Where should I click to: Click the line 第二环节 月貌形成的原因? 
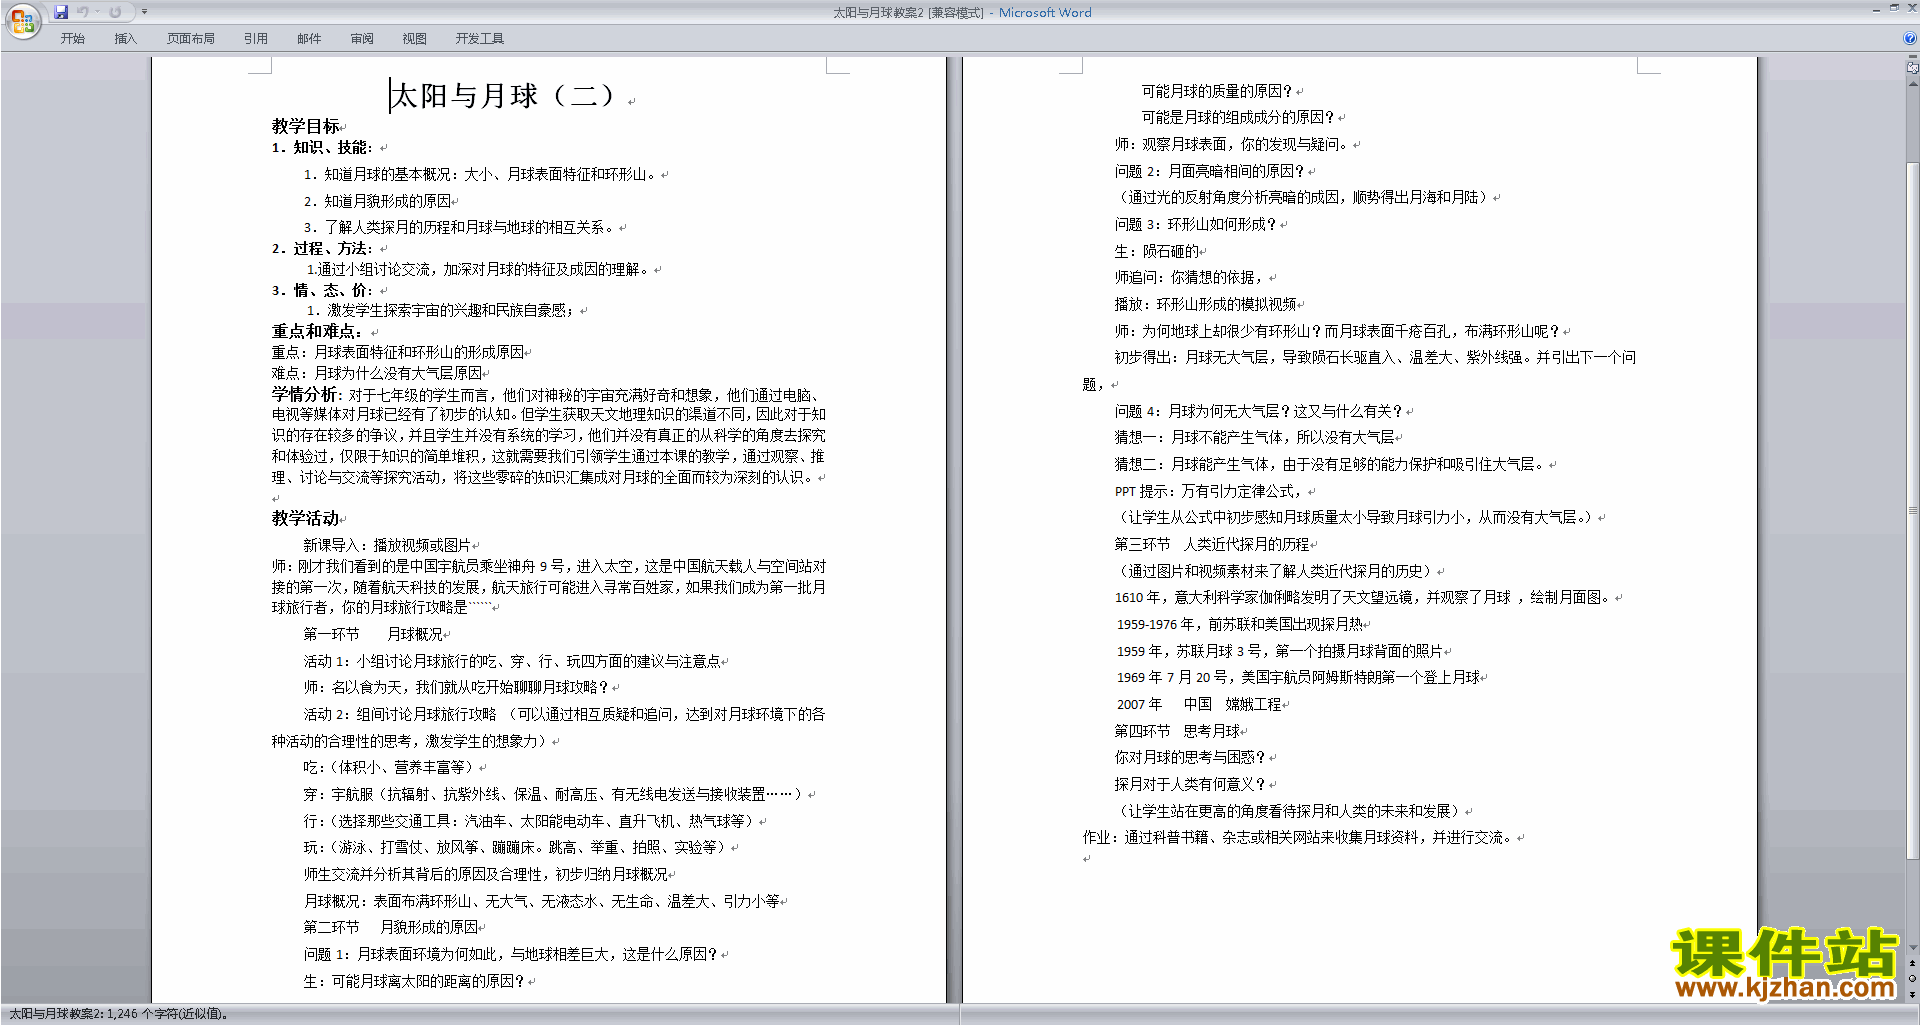click(x=391, y=927)
